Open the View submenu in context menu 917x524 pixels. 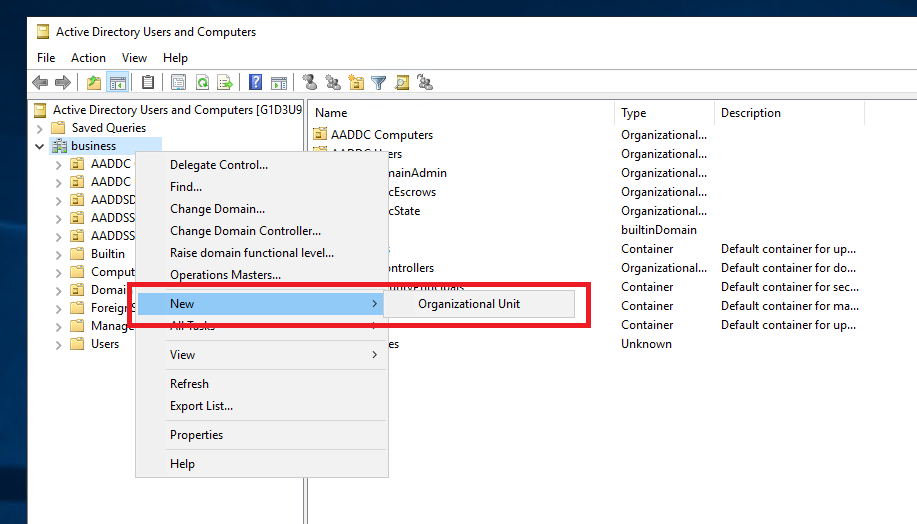262,355
